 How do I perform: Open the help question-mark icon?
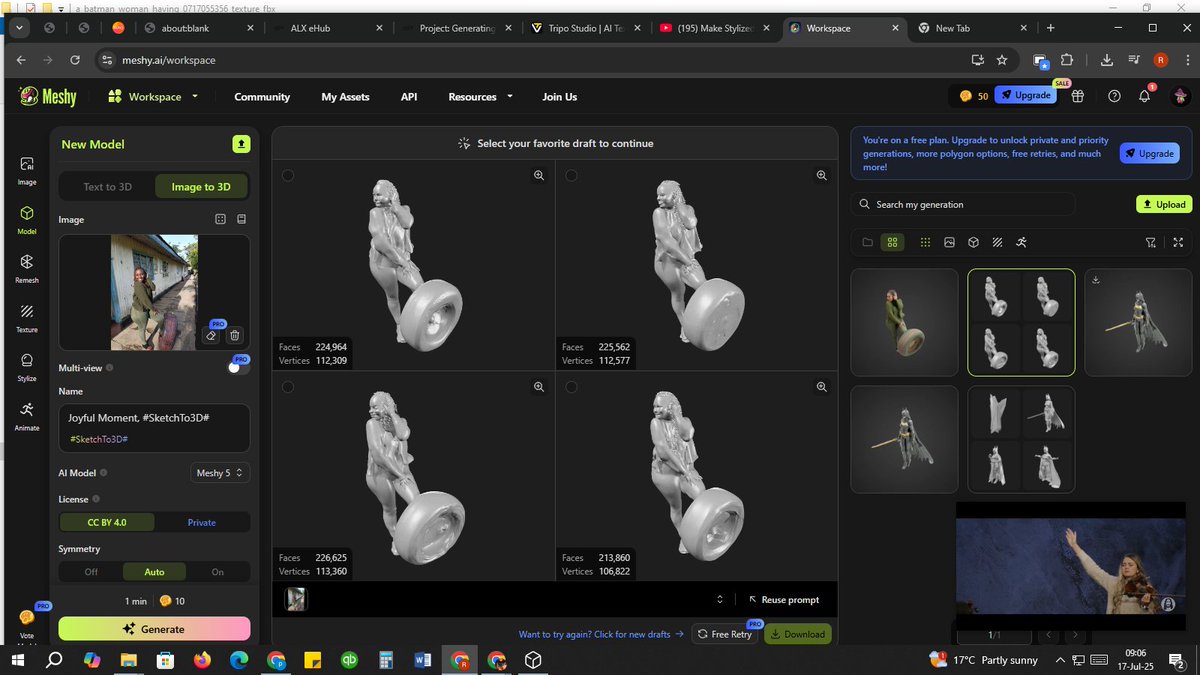click(x=1114, y=96)
